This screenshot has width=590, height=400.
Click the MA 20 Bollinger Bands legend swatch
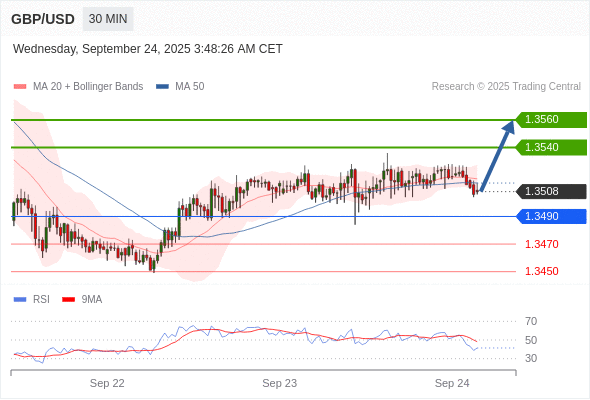(x=20, y=87)
